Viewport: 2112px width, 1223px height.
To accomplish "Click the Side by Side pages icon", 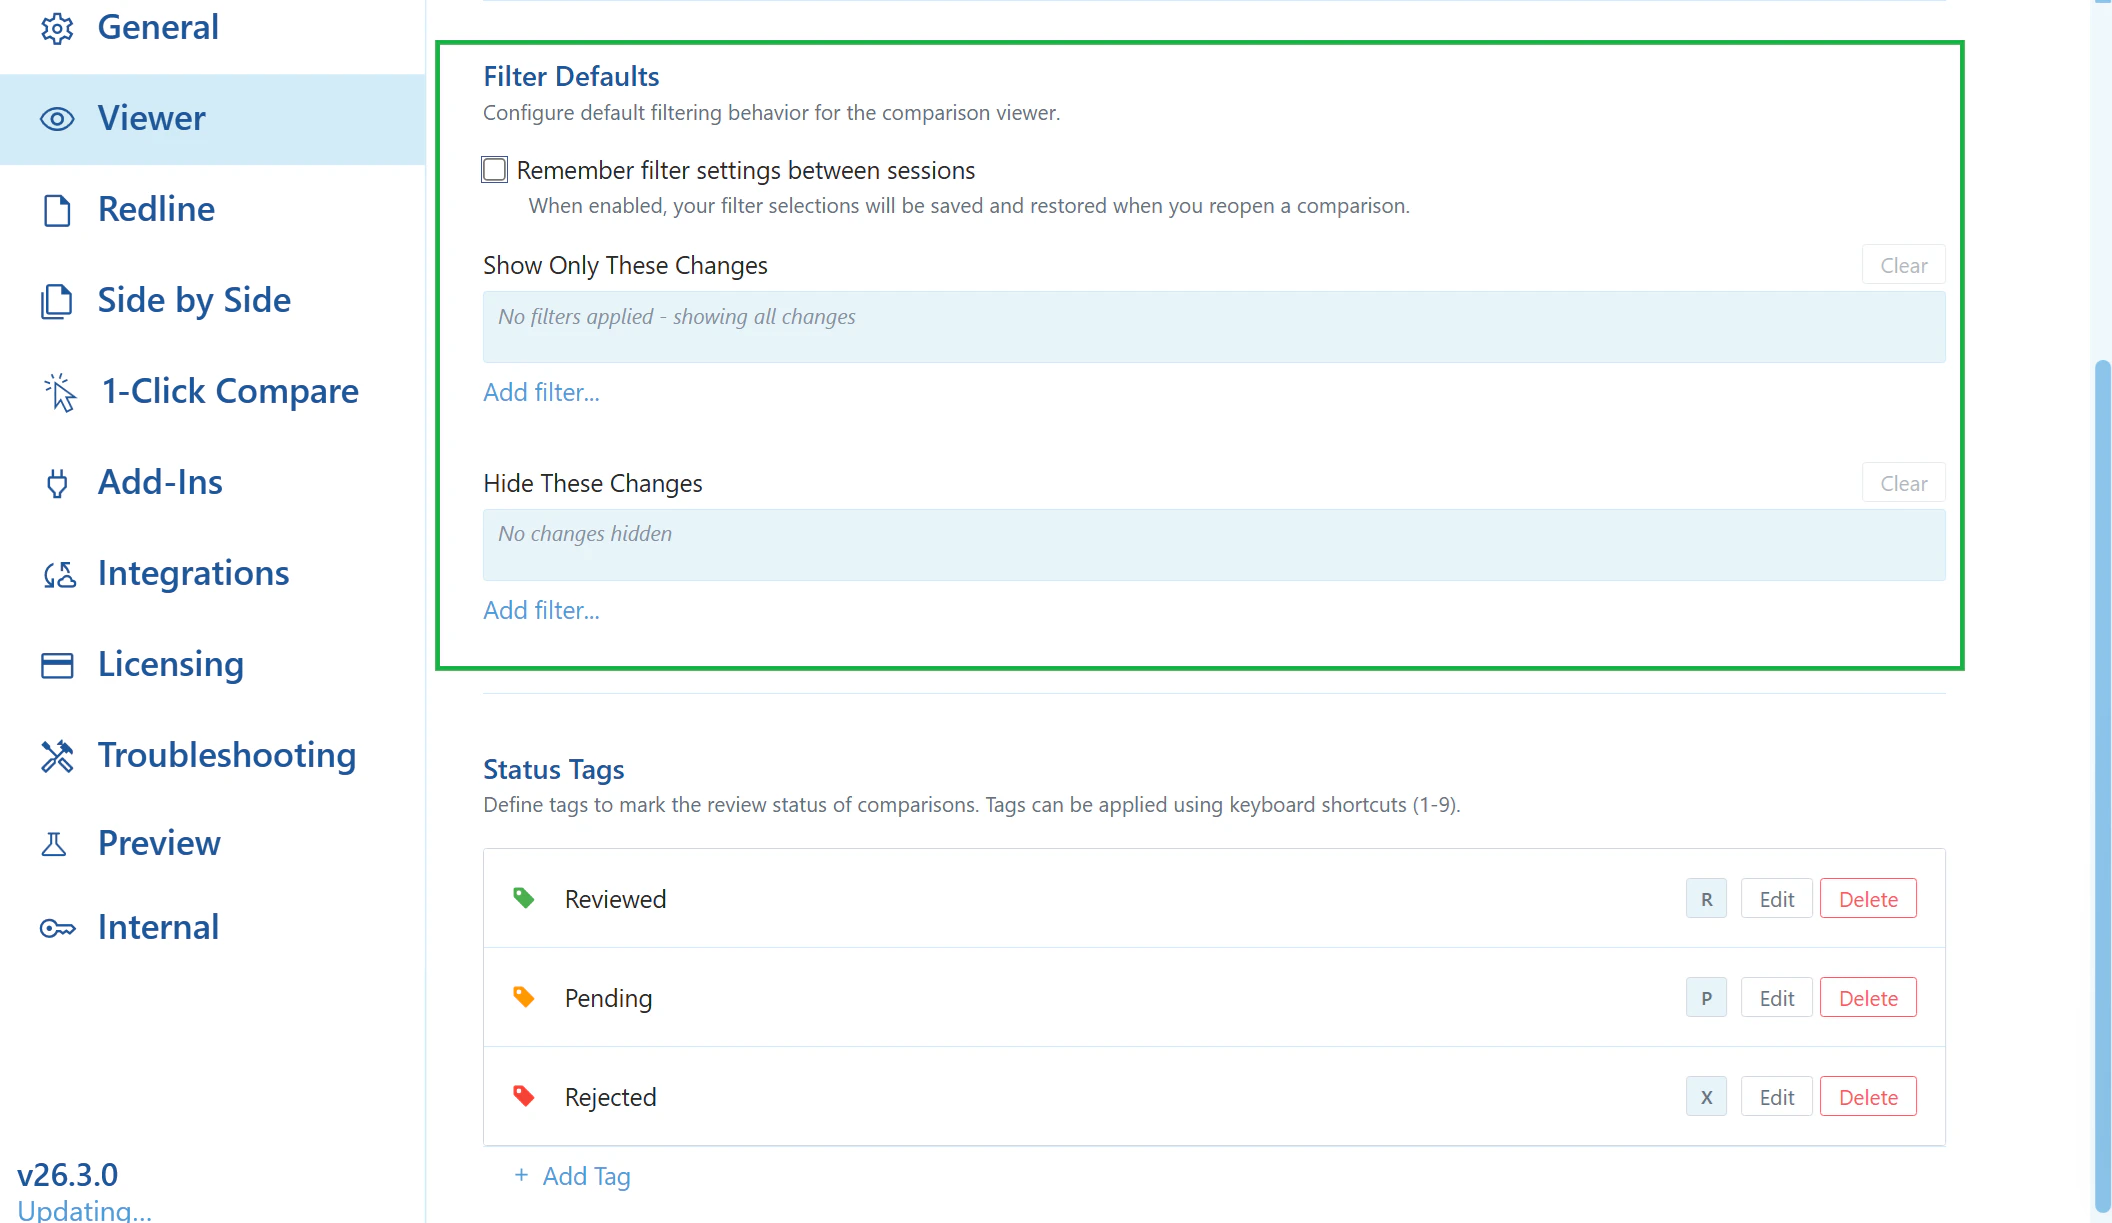I will tap(57, 300).
